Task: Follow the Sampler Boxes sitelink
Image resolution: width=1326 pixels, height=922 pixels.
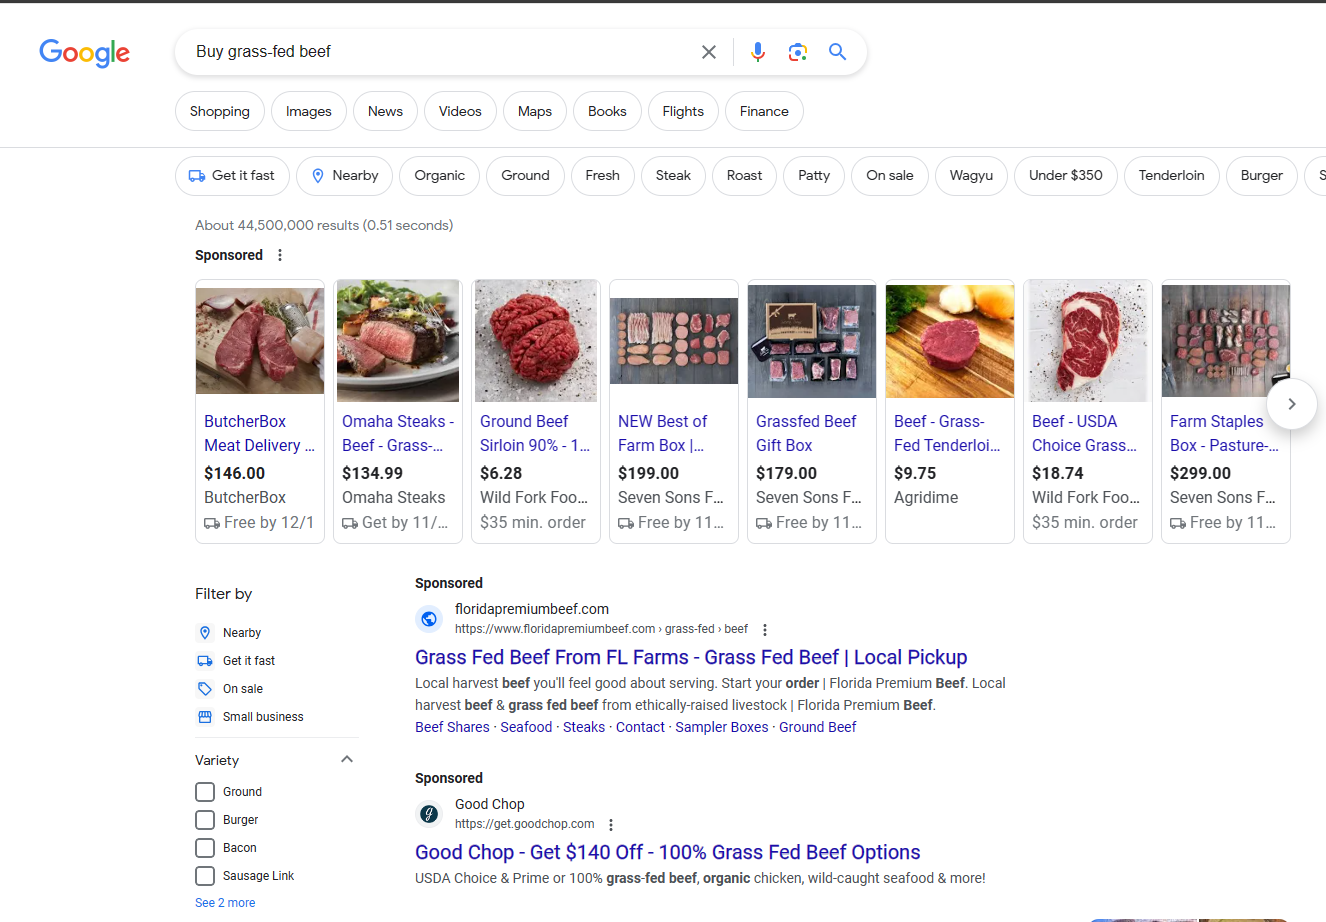Action: 722,728
